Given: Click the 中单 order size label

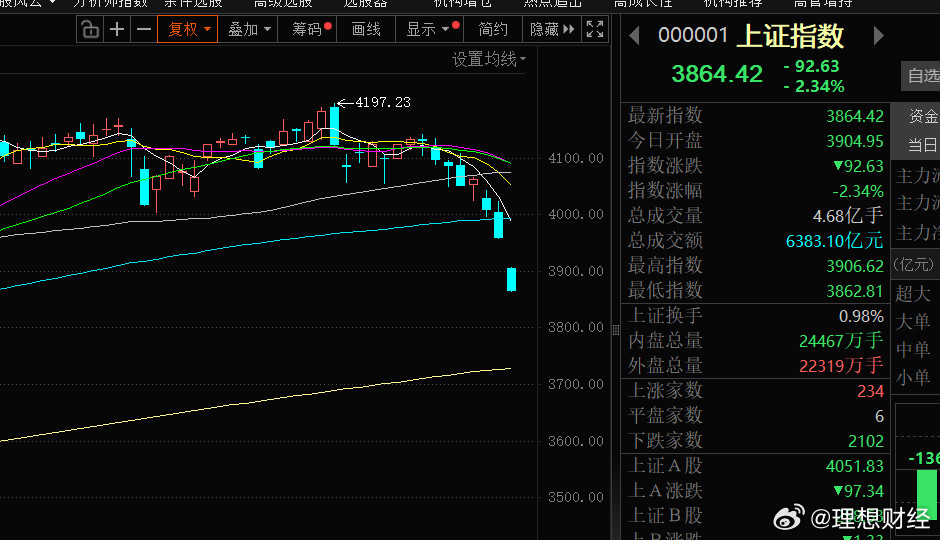Looking at the screenshot, I should (x=913, y=349).
